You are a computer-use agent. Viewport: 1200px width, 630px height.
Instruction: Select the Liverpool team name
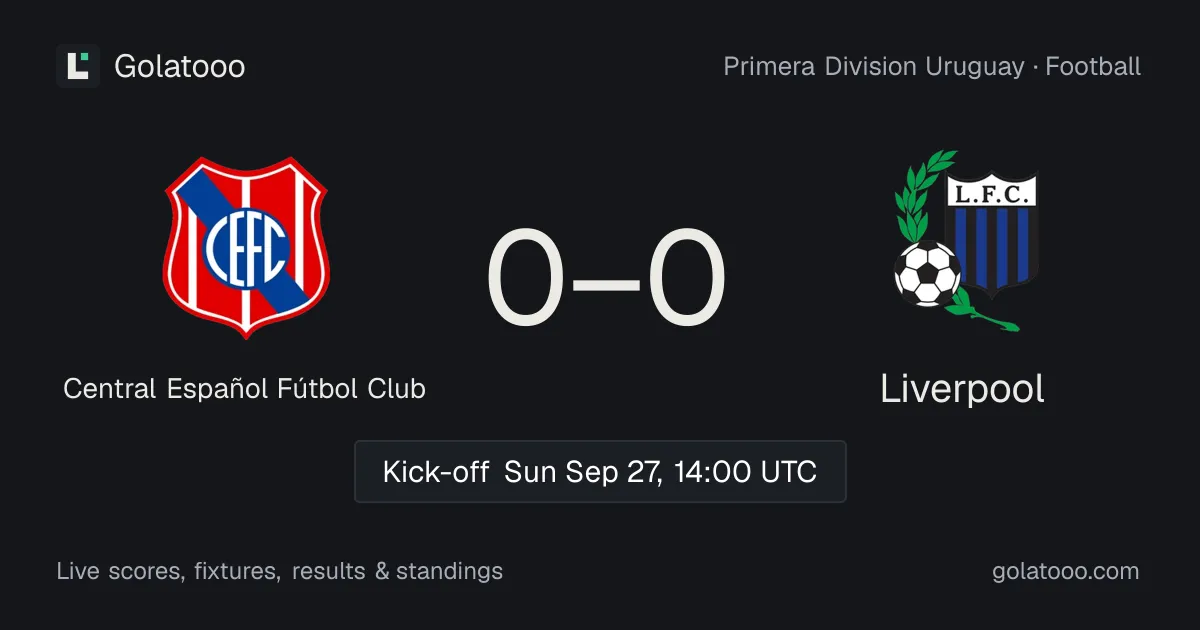pyautogui.click(x=962, y=389)
